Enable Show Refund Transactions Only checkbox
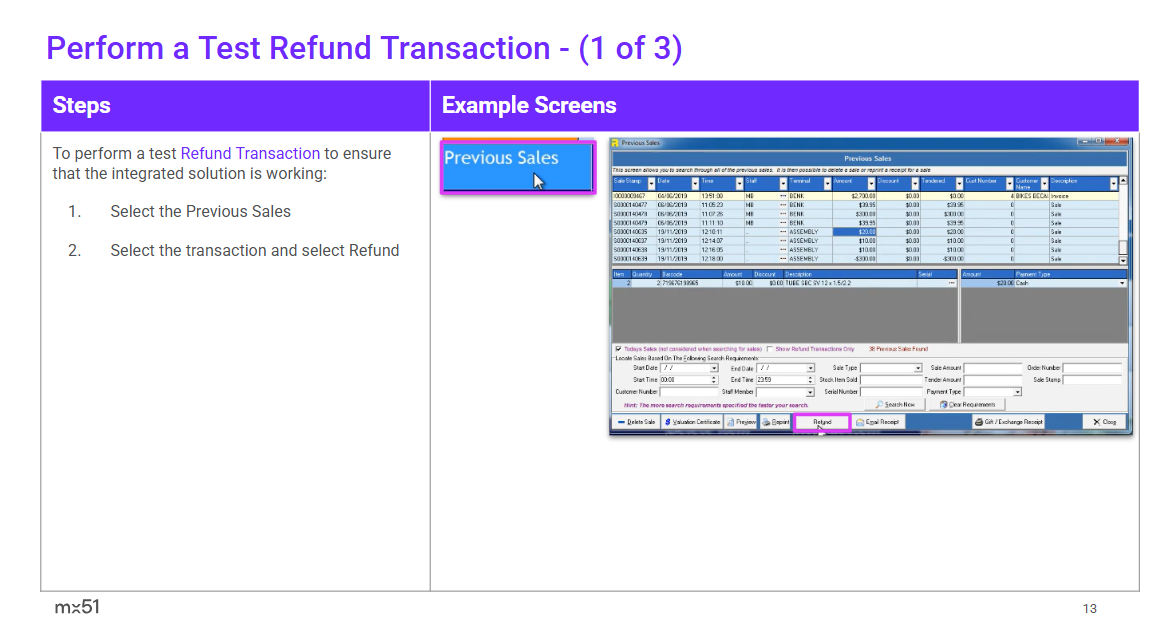 (769, 349)
